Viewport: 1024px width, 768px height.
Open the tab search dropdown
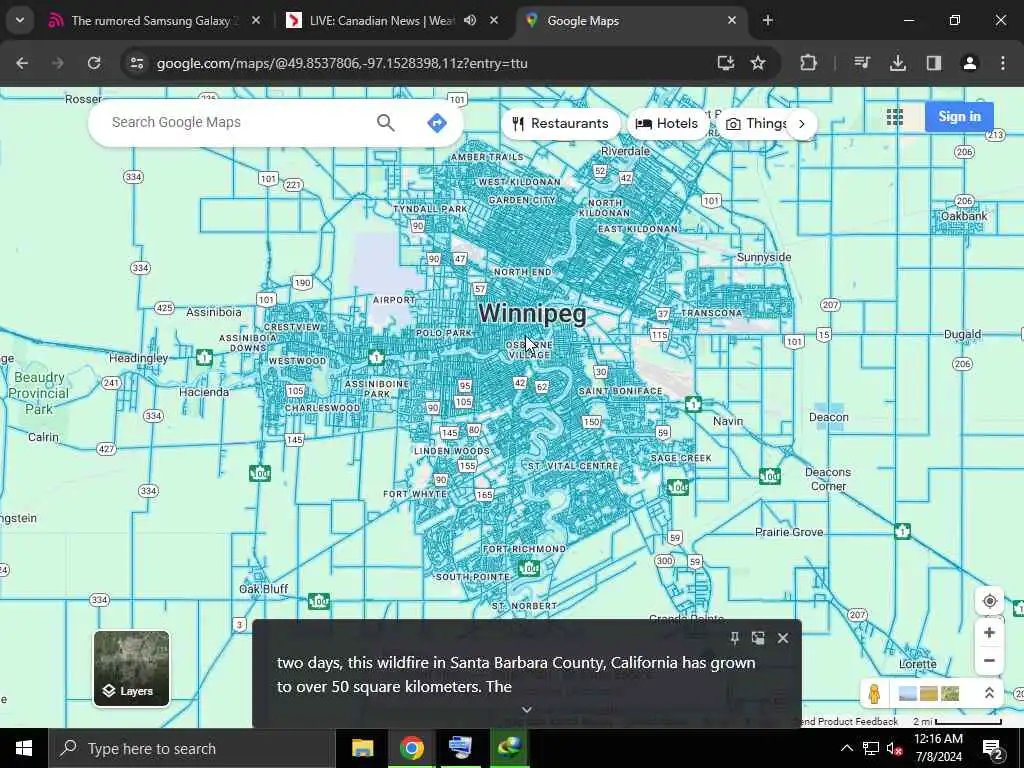(20, 20)
